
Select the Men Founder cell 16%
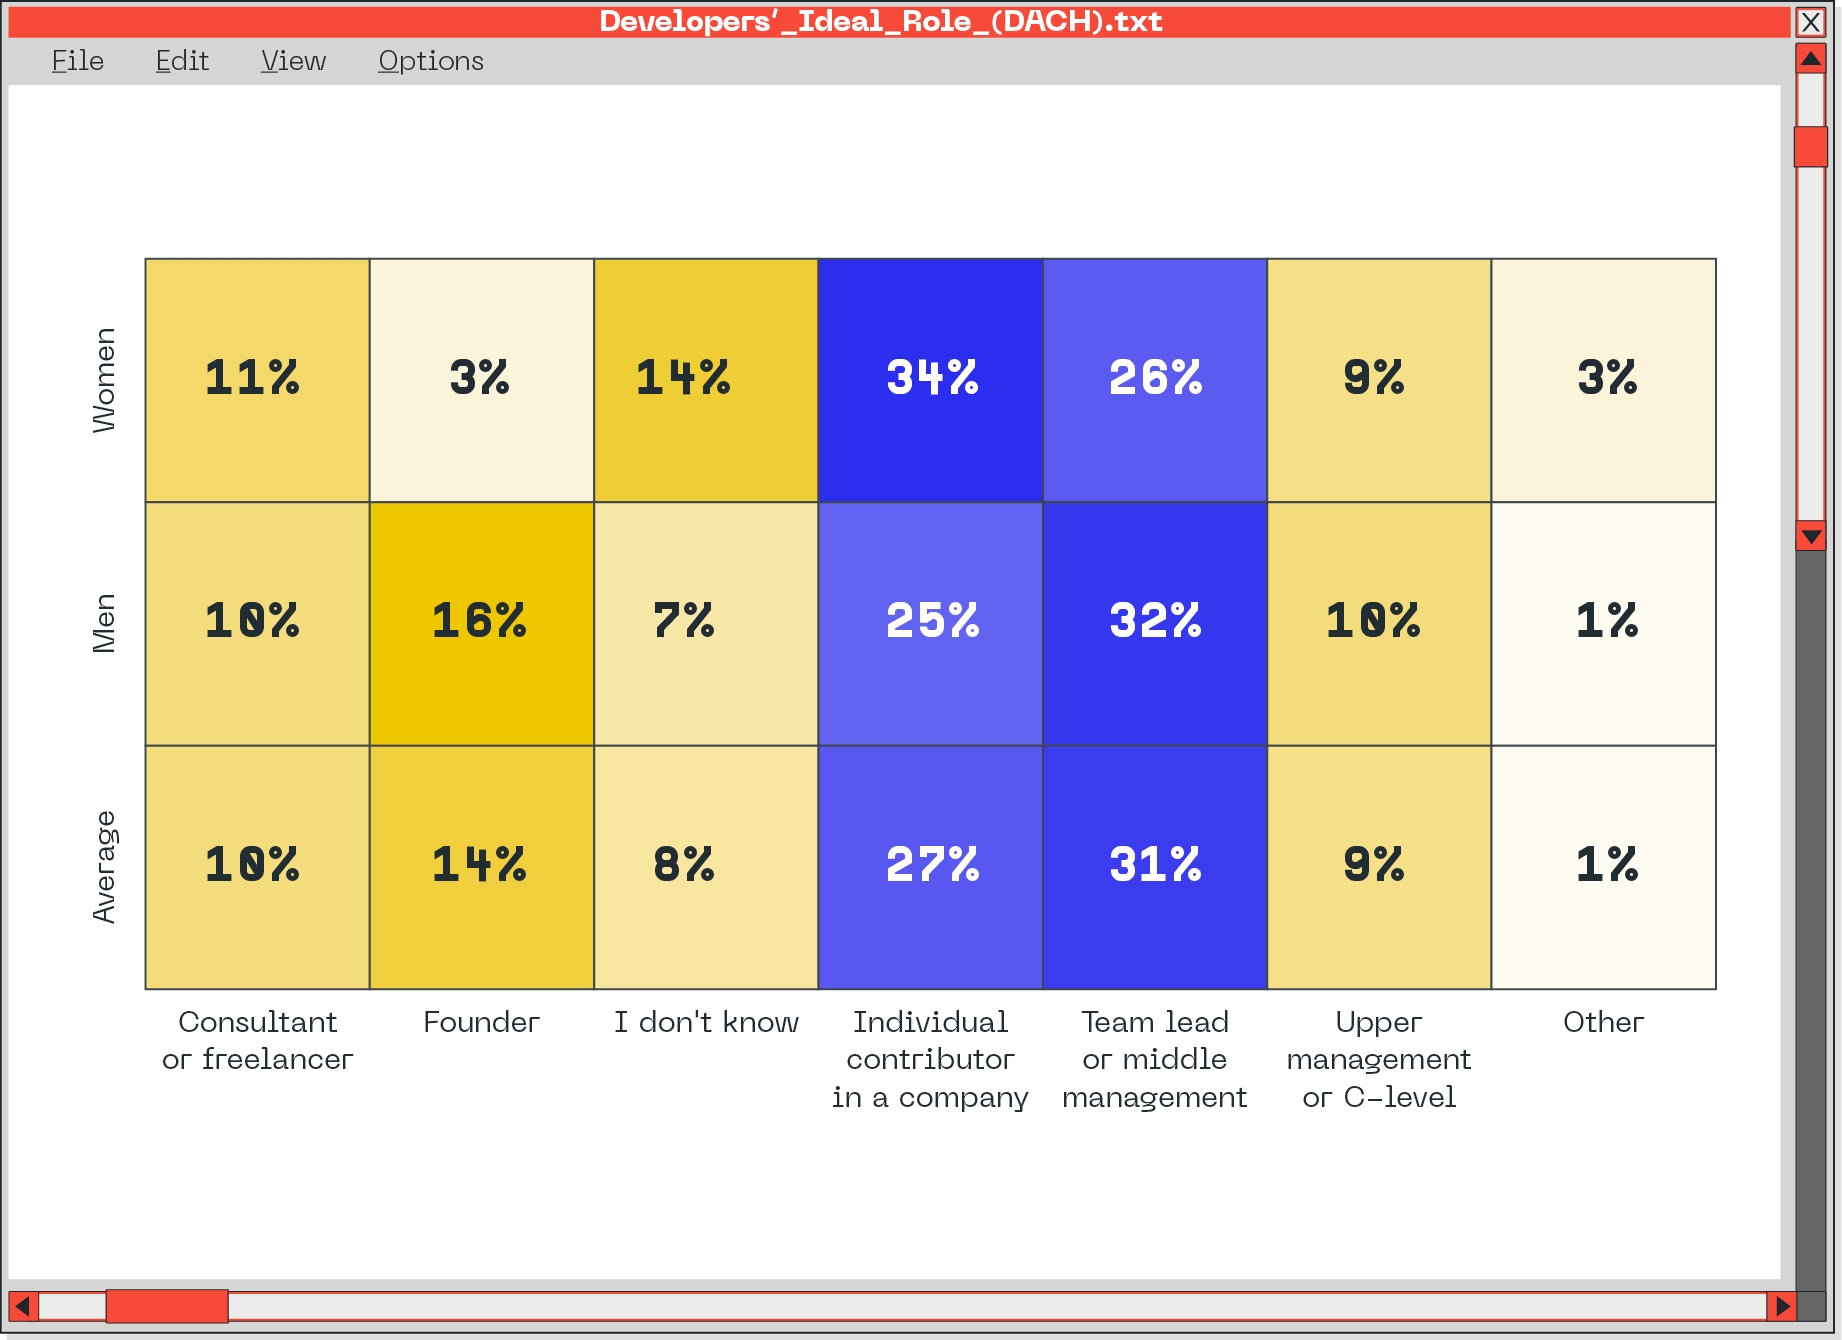pyautogui.click(x=482, y=624)
